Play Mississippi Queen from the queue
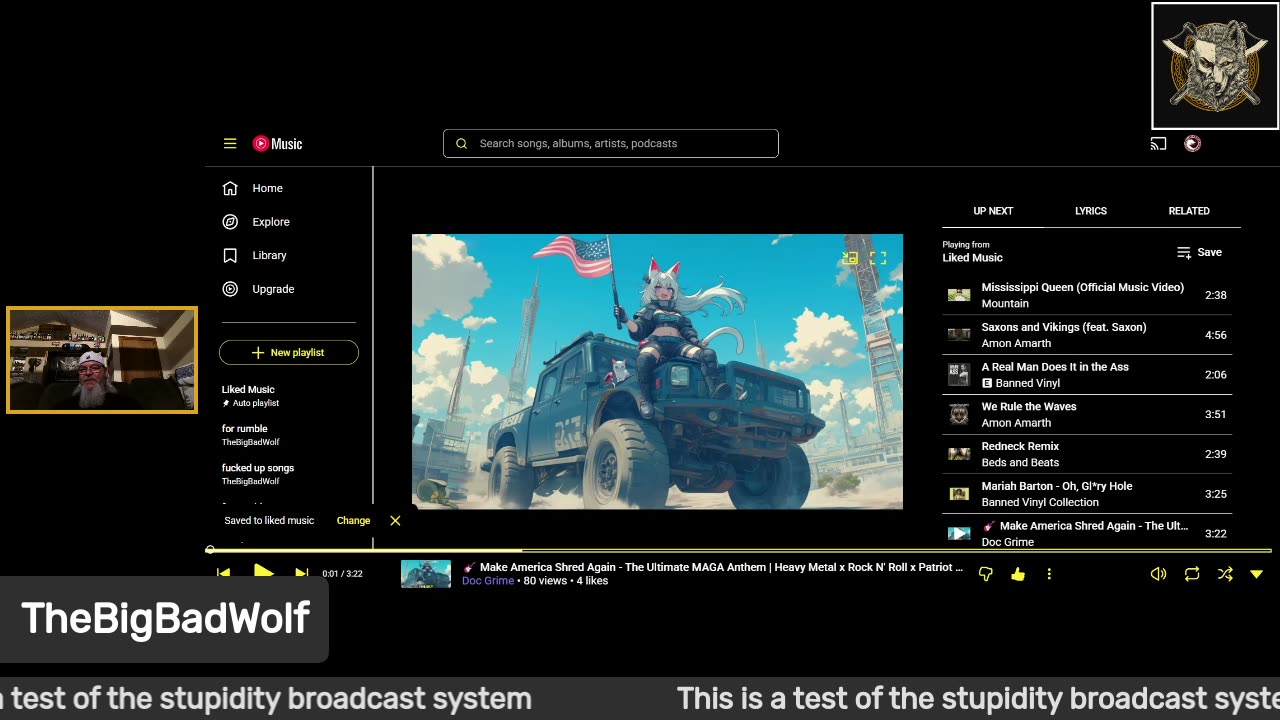 tap(1087, 295)
